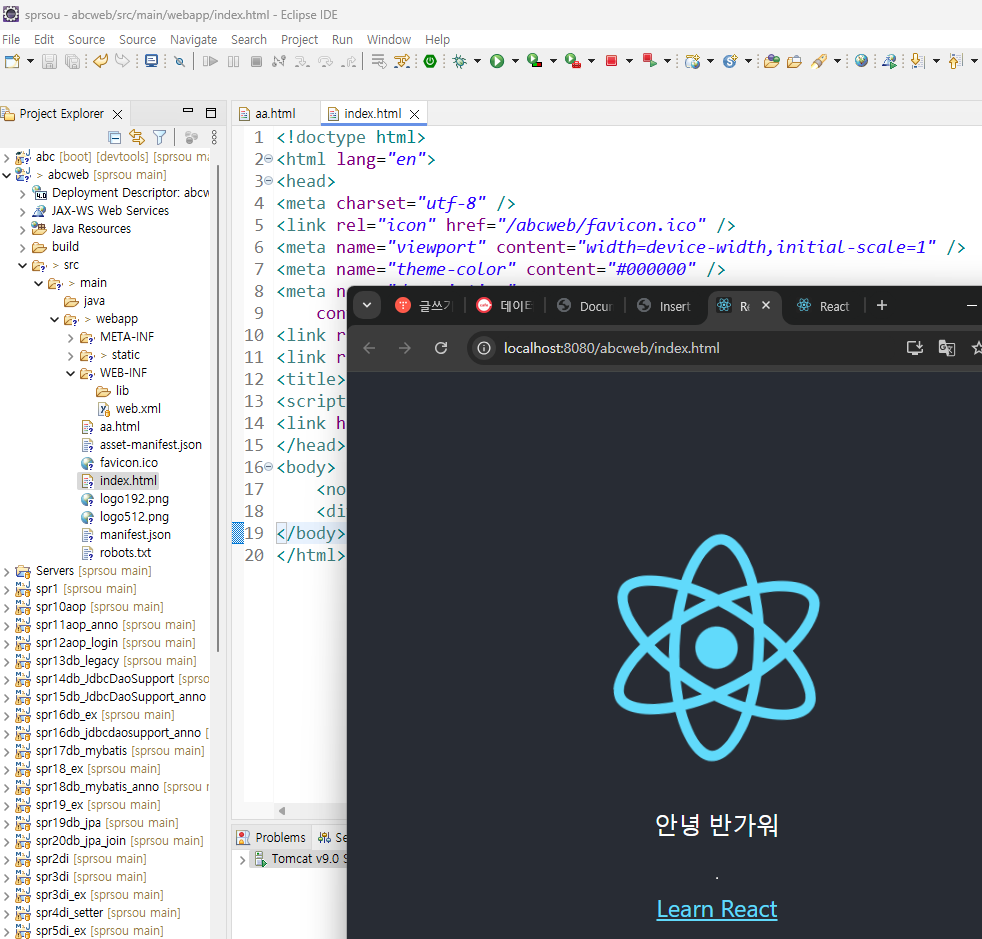
Task: Click the Save icon in Eclipse toolbar
Action: pos(49,61)
